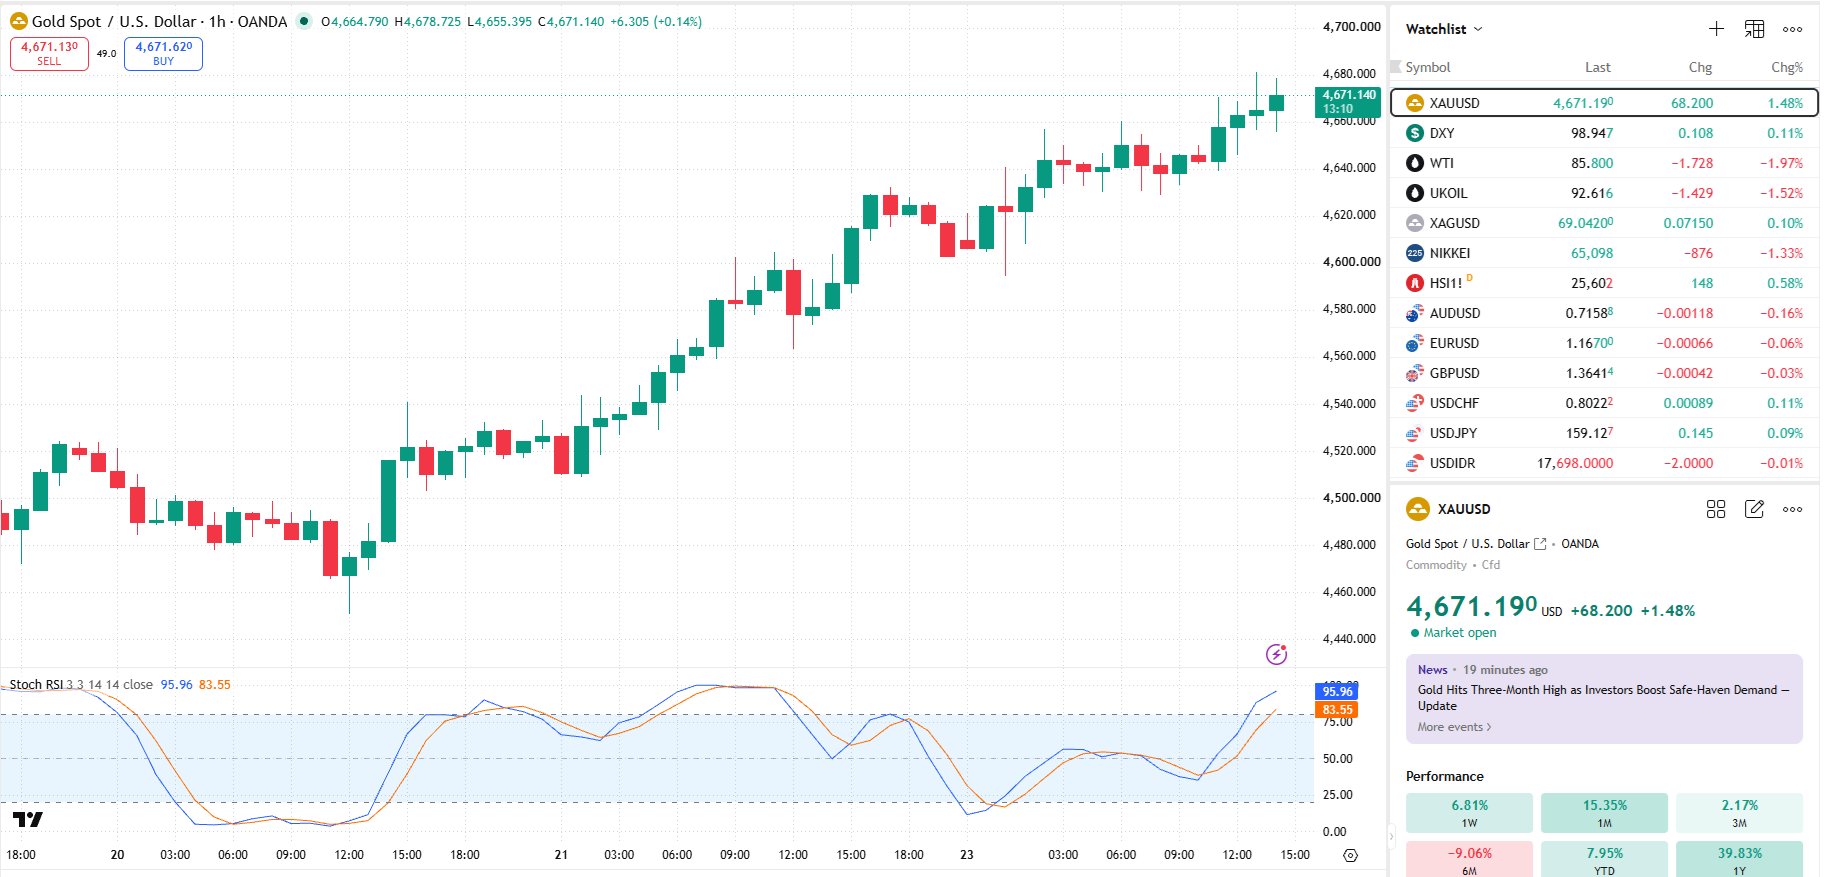This screenshot has width=1828, height=877.
Task: Sort the watchlist by the Chg% column
Action: point(1786,67)
